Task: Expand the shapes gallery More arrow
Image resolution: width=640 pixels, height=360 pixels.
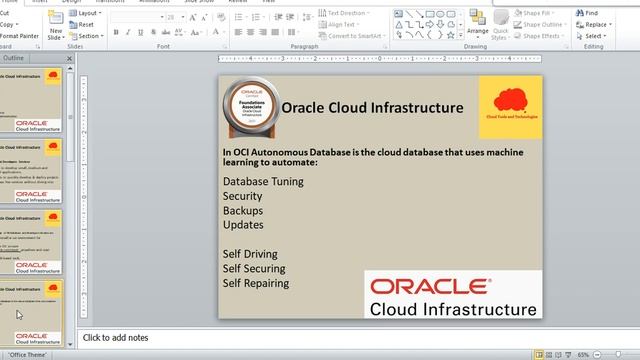Action: [x=461, y=36]
